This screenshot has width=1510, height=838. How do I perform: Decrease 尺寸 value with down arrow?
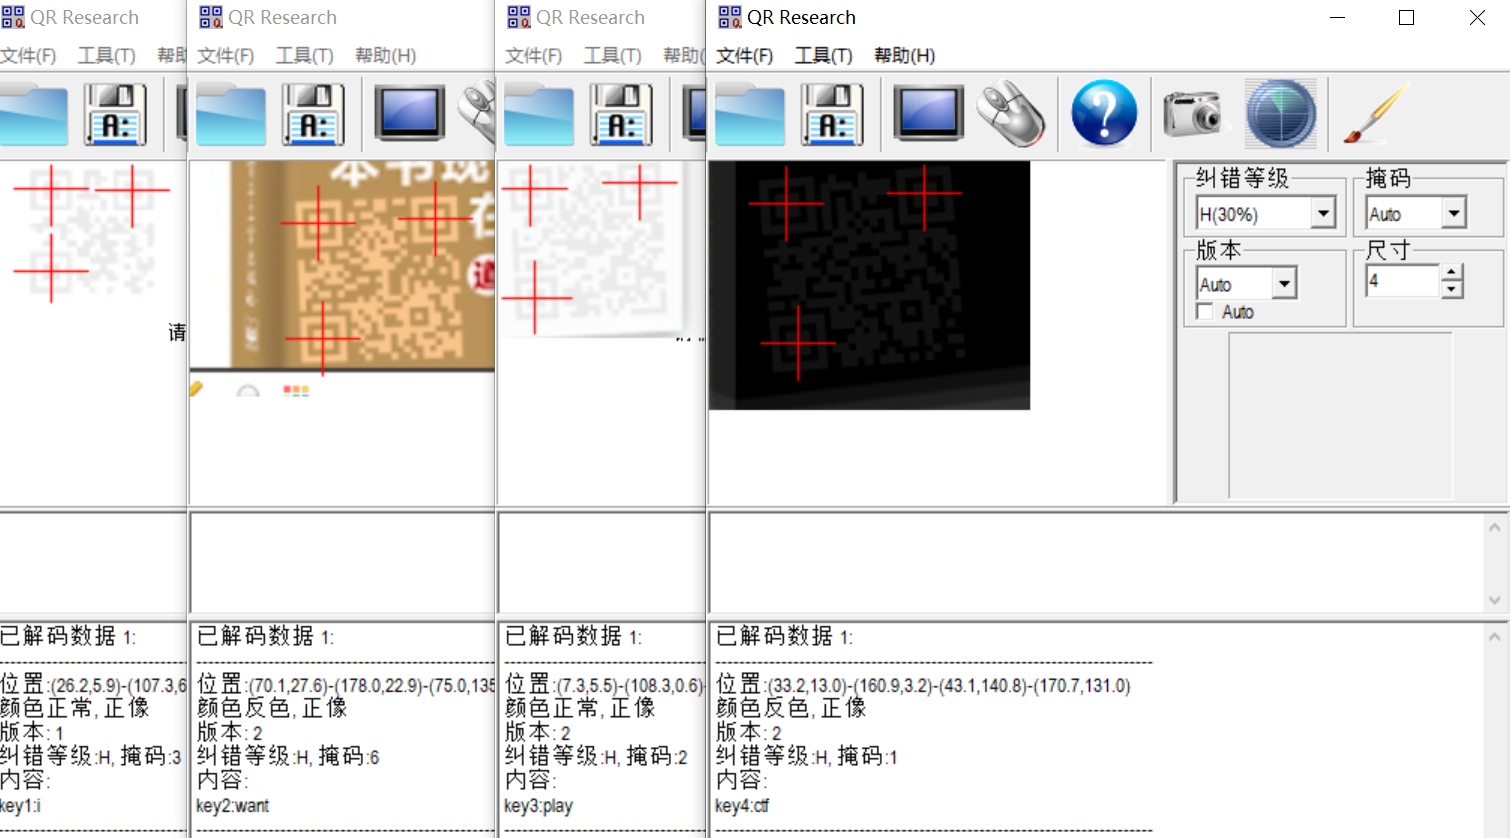pos(1452,290)
